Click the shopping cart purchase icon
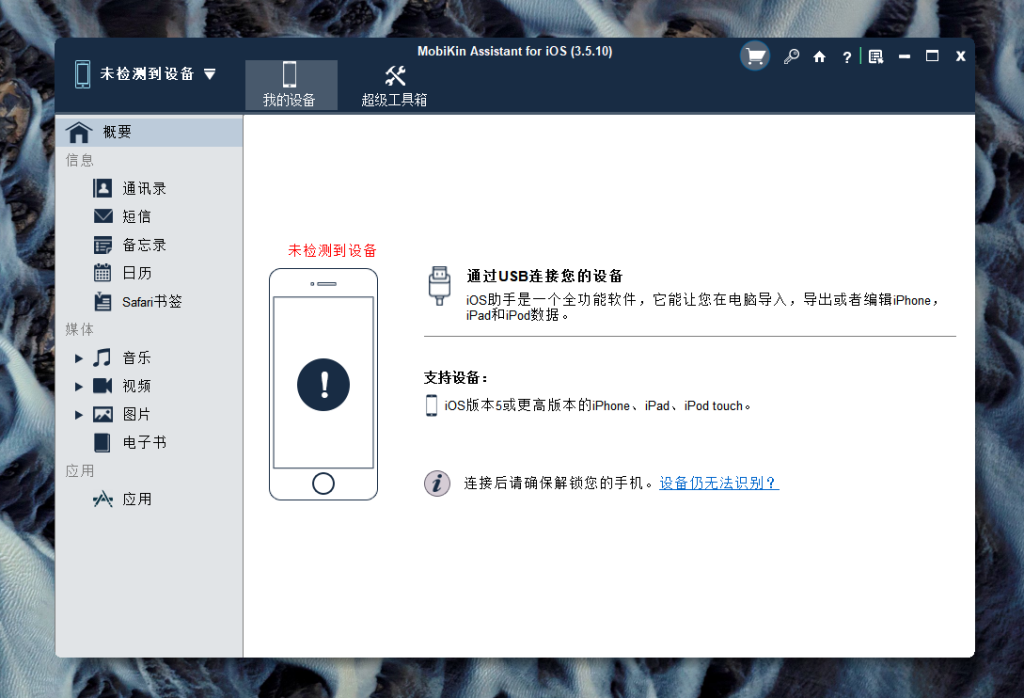 [755, 56]
